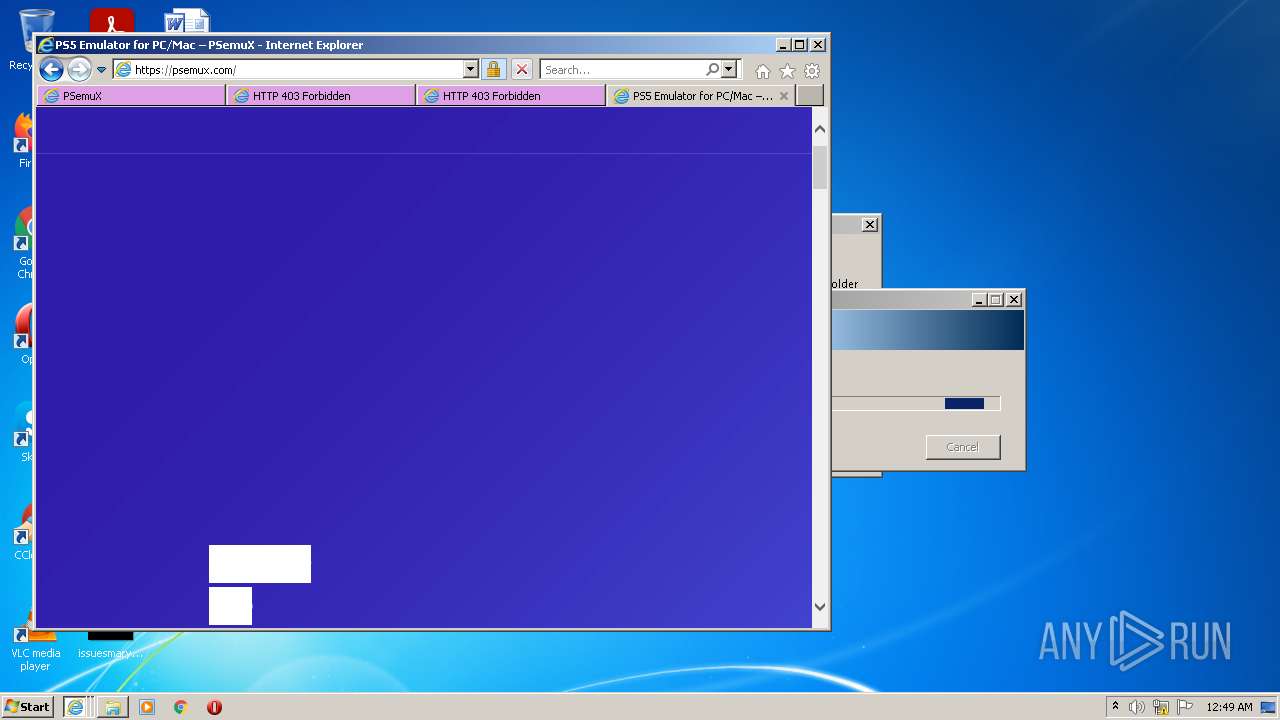Minimize the progress dialog window
1280x720 pixels.
tap(979, 300)
